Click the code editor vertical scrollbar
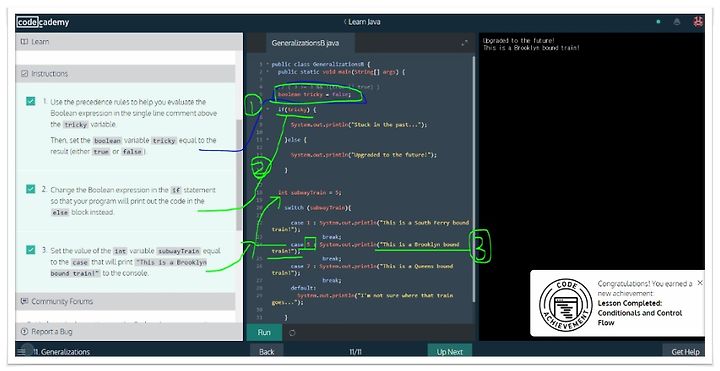The height and width of the screenshot is (371, 720). click(474, 179)
